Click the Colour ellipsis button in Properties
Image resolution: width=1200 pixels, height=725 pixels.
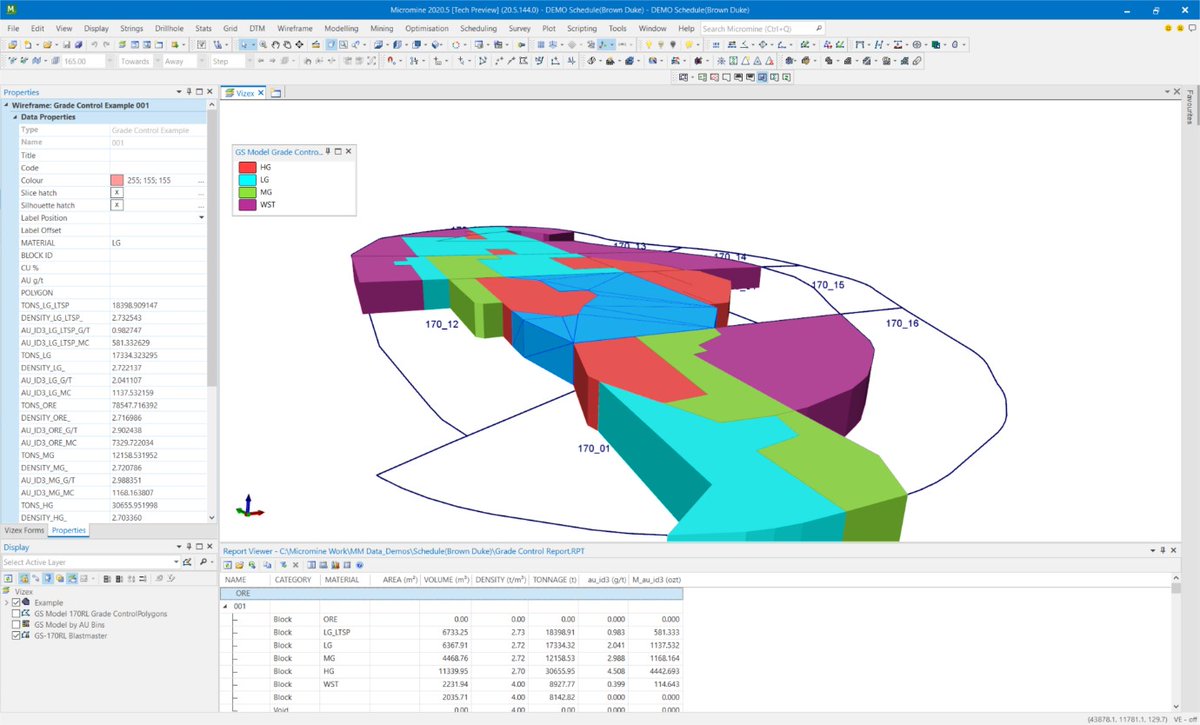(201, 180)
